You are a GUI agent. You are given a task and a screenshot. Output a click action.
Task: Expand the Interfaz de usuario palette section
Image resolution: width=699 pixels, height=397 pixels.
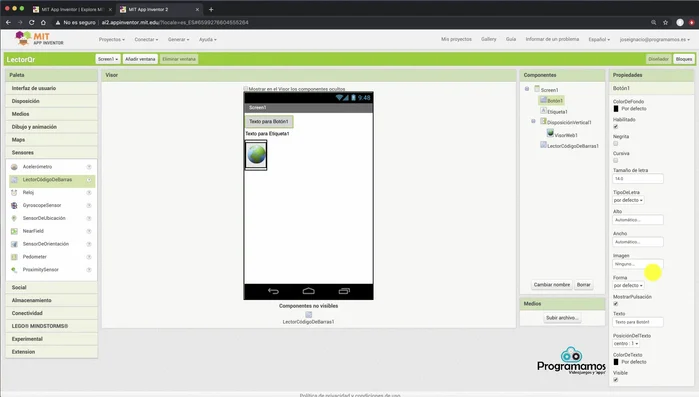pos(52,88)
